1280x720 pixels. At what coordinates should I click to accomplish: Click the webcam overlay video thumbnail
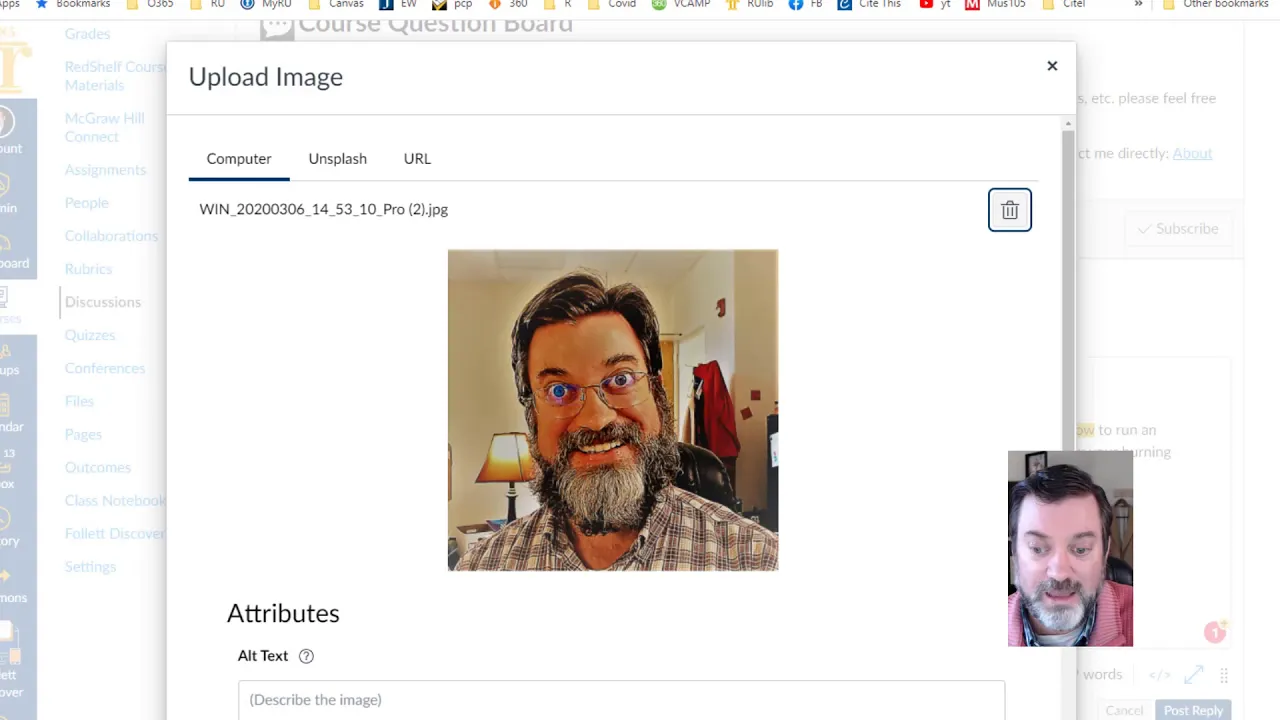(1070, 548)
